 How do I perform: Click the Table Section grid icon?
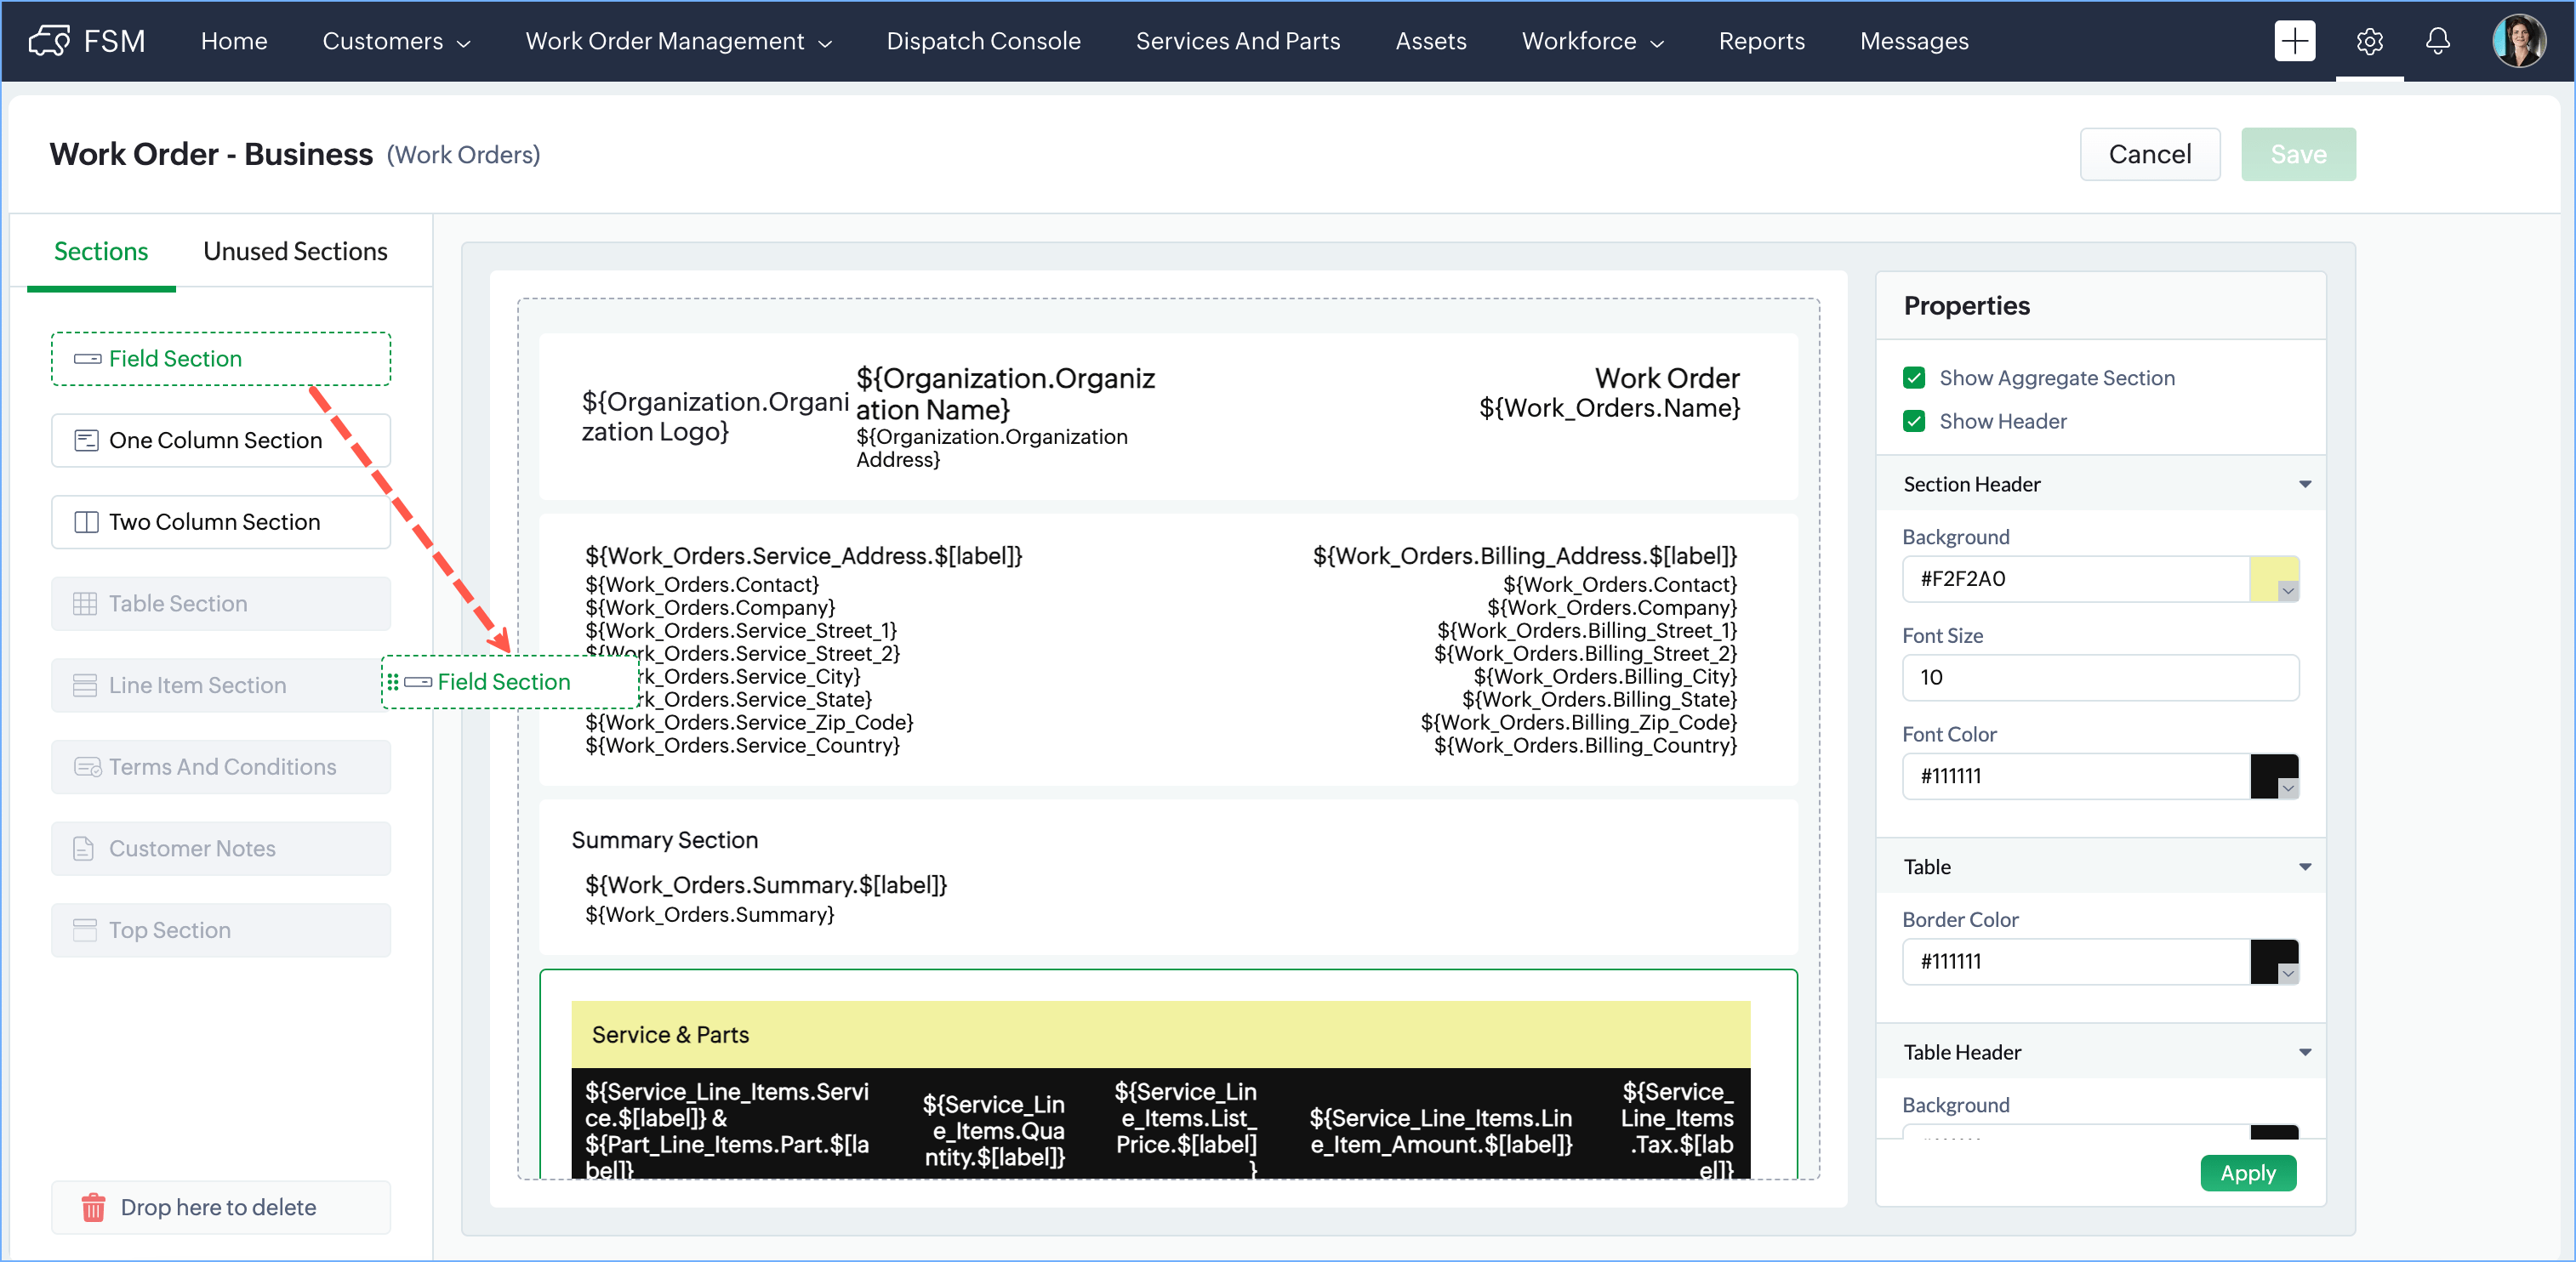coord(85,604)
